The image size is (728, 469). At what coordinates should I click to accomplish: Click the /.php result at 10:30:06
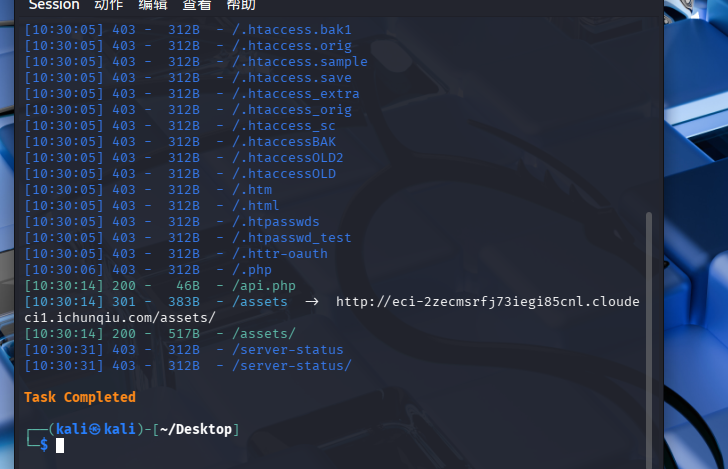(x=251, y=269)
